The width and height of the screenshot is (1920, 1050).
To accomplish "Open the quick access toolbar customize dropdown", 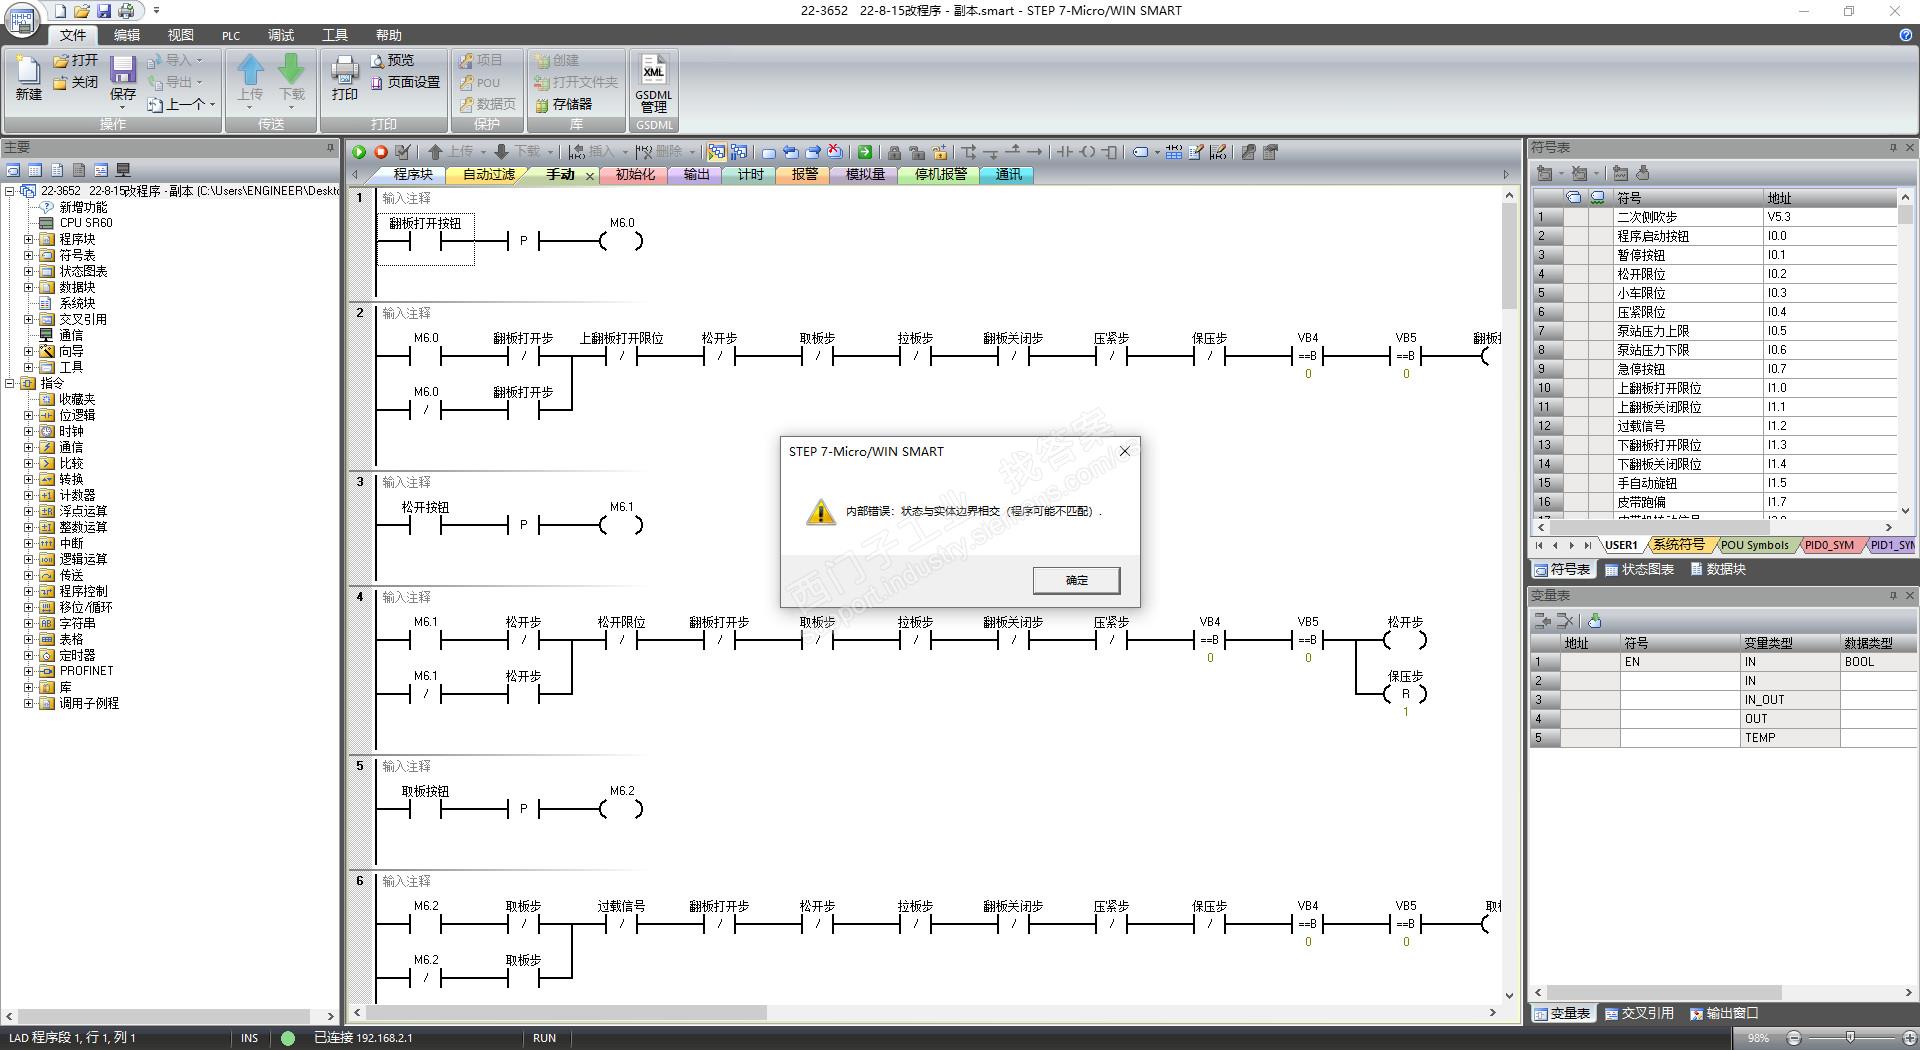I will click(x=156, y=11).
